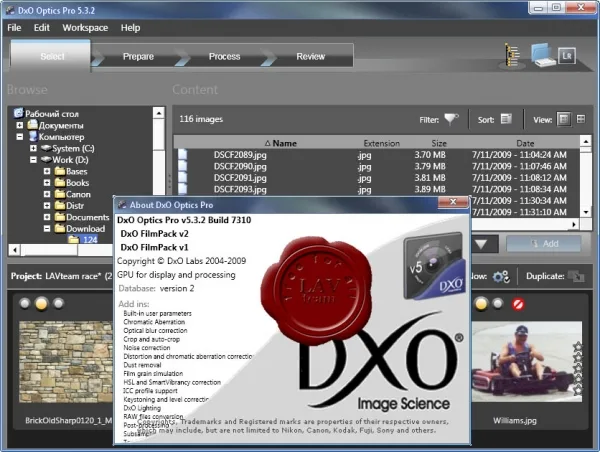The image size is (600, 452).
Task: Select the 124 subfolder
Action: [x=90, y=240]
